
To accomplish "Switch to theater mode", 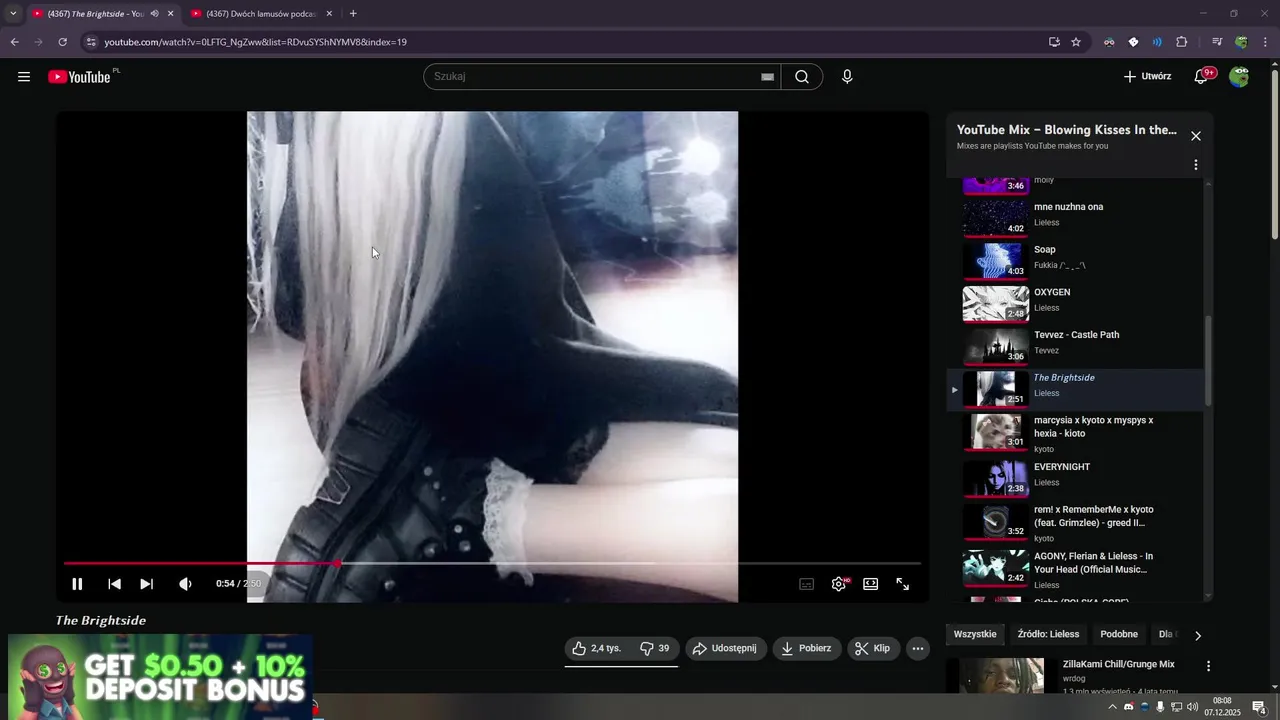I will click(x=871, y=584).
